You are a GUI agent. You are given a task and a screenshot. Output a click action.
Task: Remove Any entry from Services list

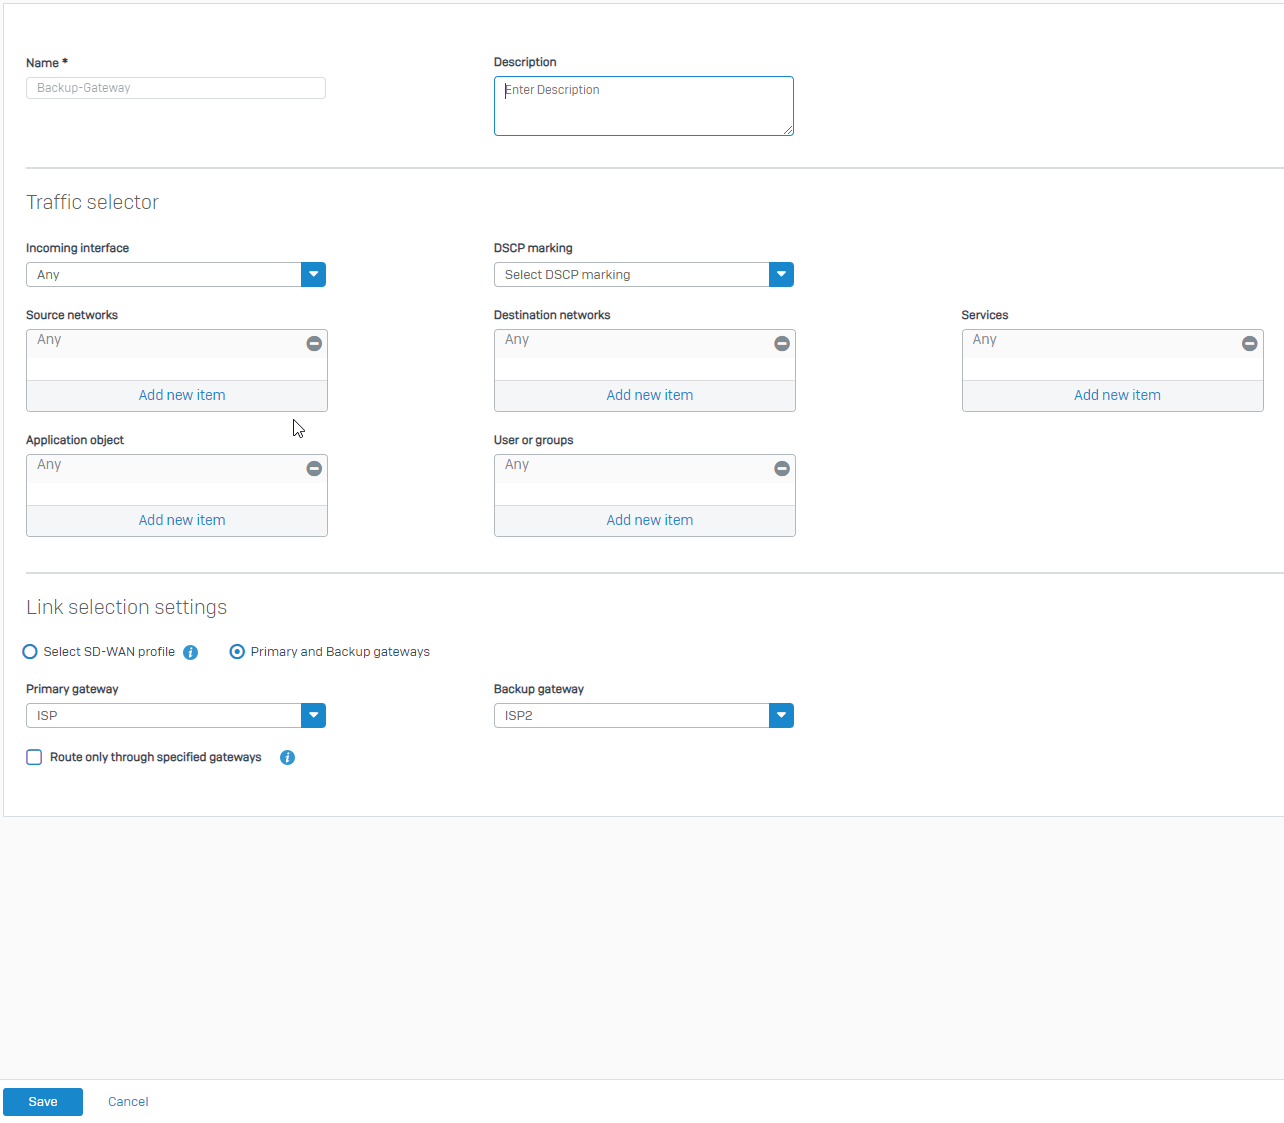(1249, 343)
